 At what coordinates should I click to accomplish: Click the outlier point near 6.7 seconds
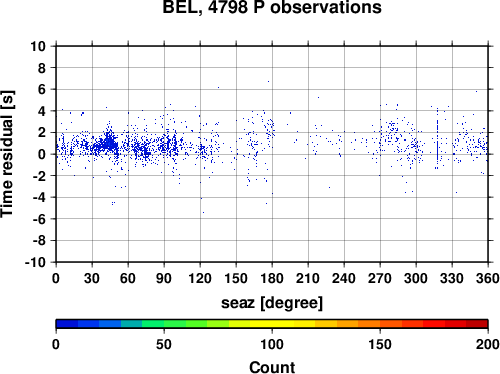tap(268, 81)
